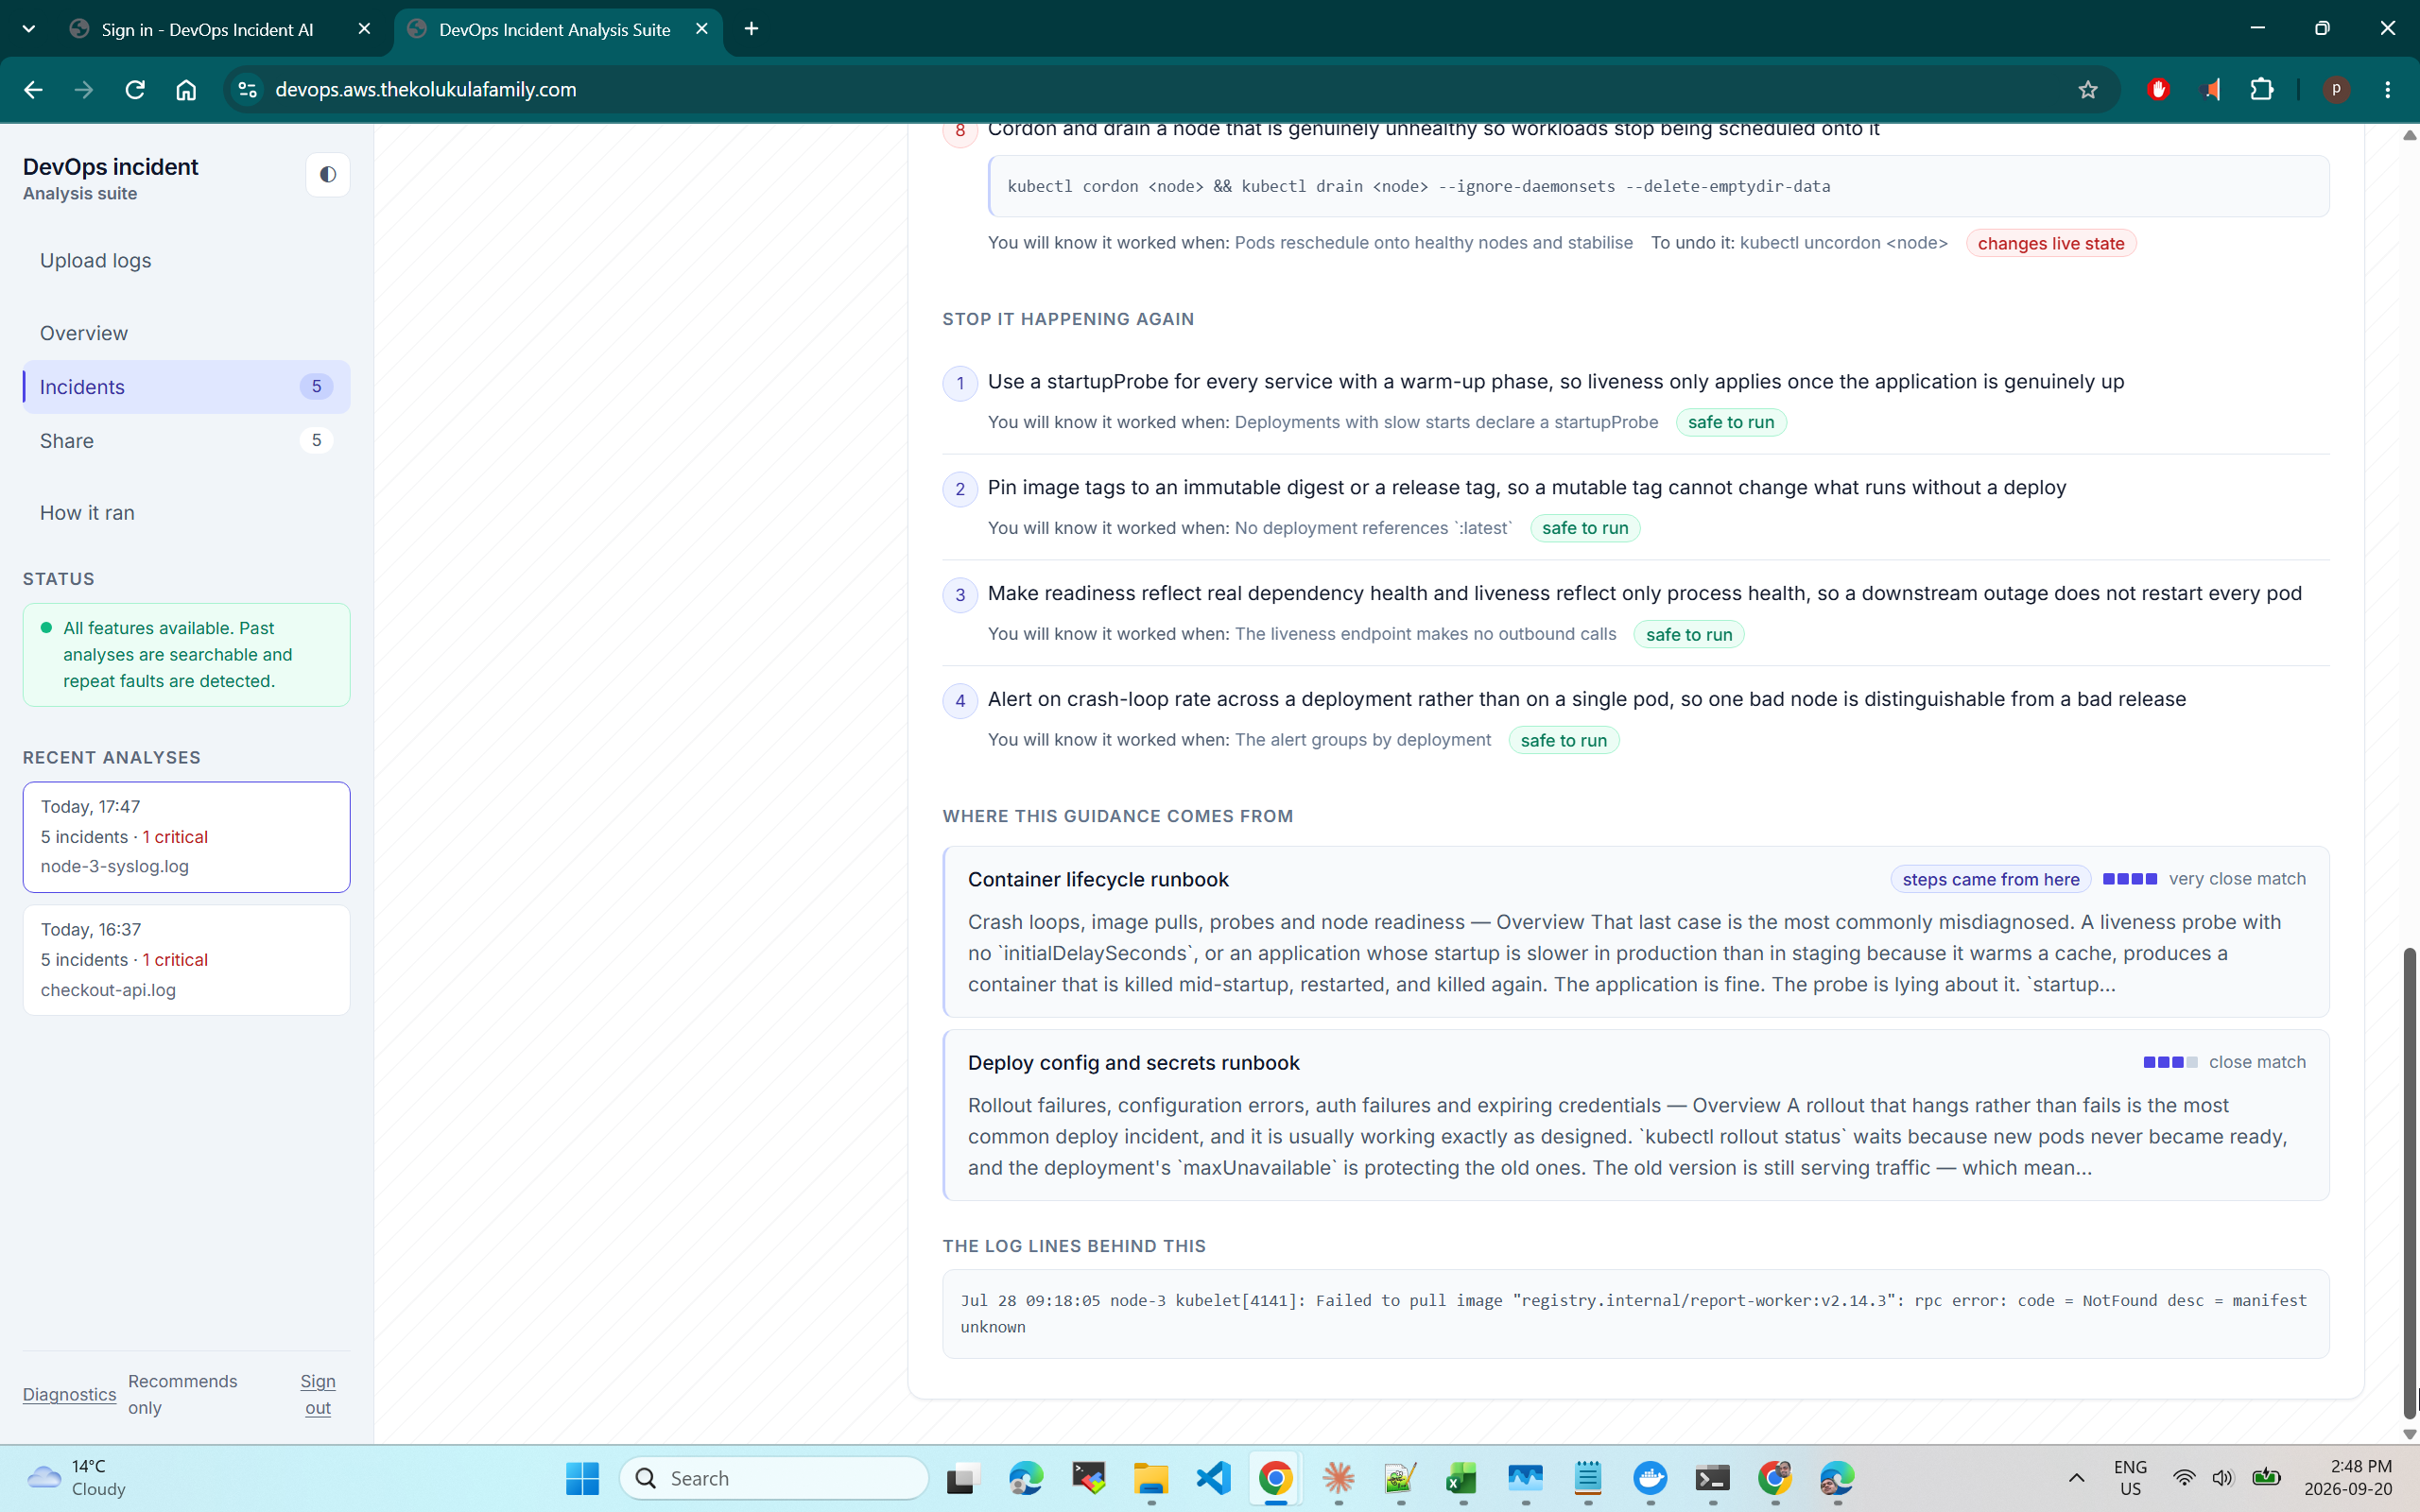Screen dimensions: 2420x1512
Task: Select Incidents in the sidebar
Action: (186, 387)
